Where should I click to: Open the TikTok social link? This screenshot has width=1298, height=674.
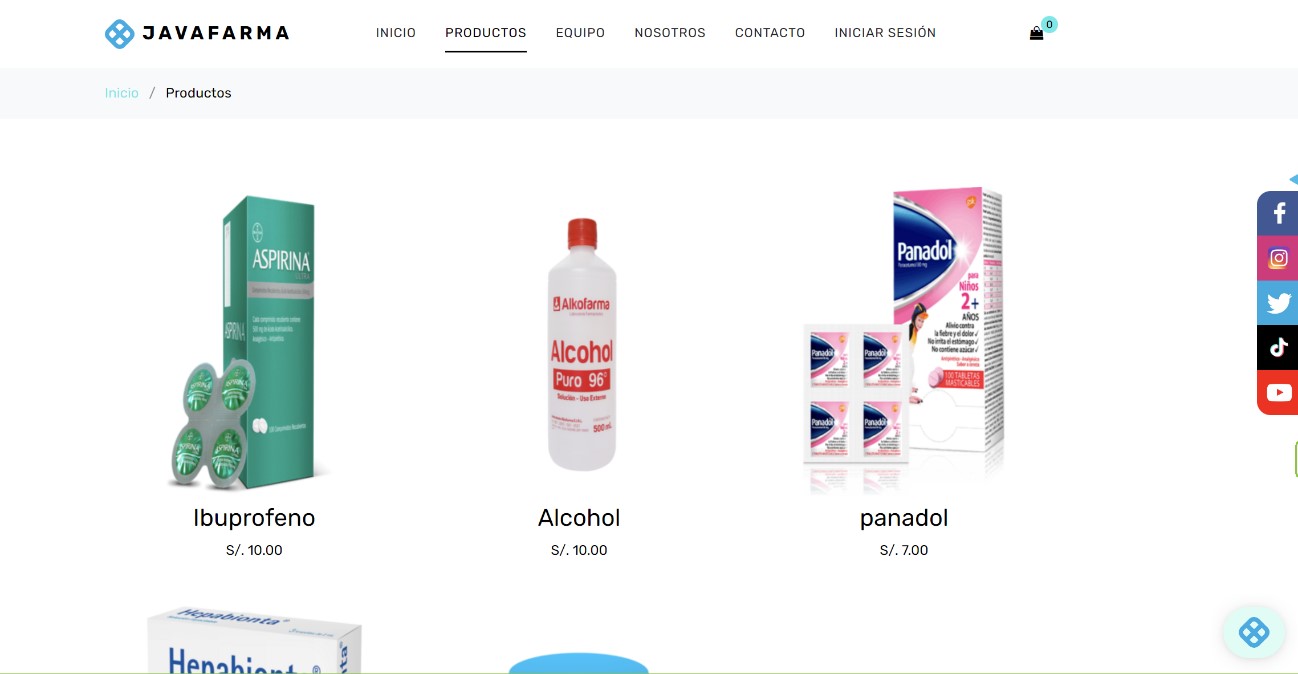click(x=1278, y=347)
